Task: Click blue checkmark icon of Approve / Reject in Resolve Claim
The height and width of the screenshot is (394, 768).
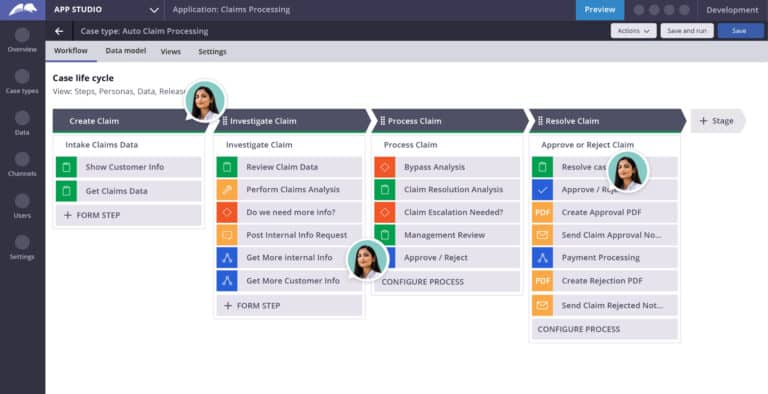Action: pos(542,190)
